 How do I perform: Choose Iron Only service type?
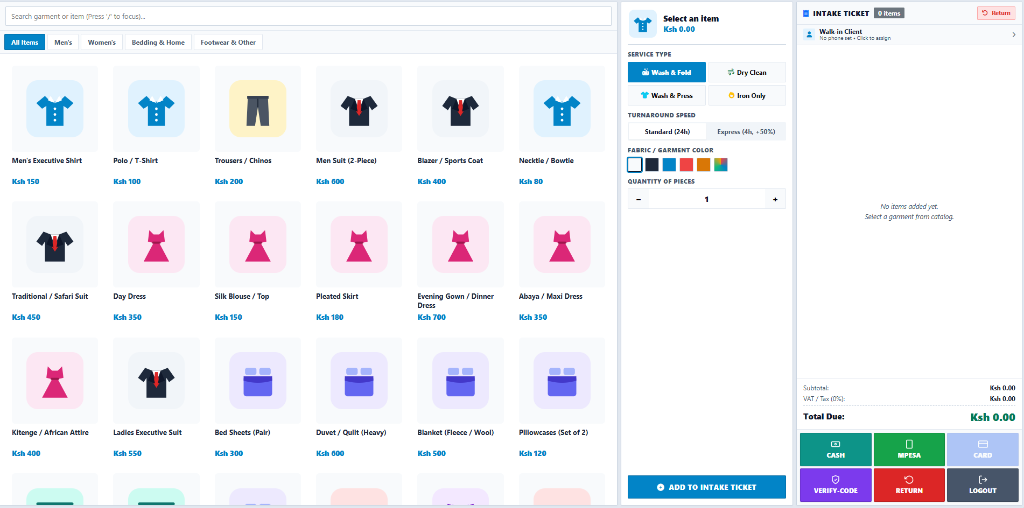746,95
